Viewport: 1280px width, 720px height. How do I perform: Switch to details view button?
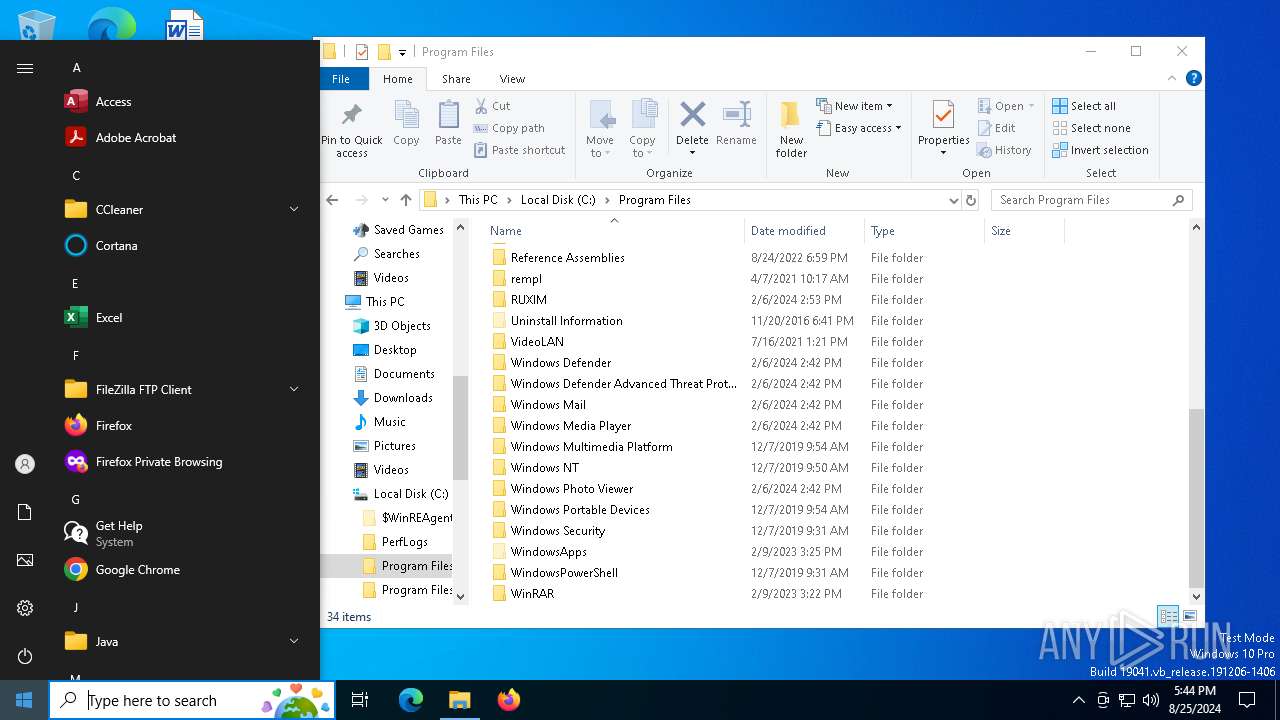[x=1168, y=616]
